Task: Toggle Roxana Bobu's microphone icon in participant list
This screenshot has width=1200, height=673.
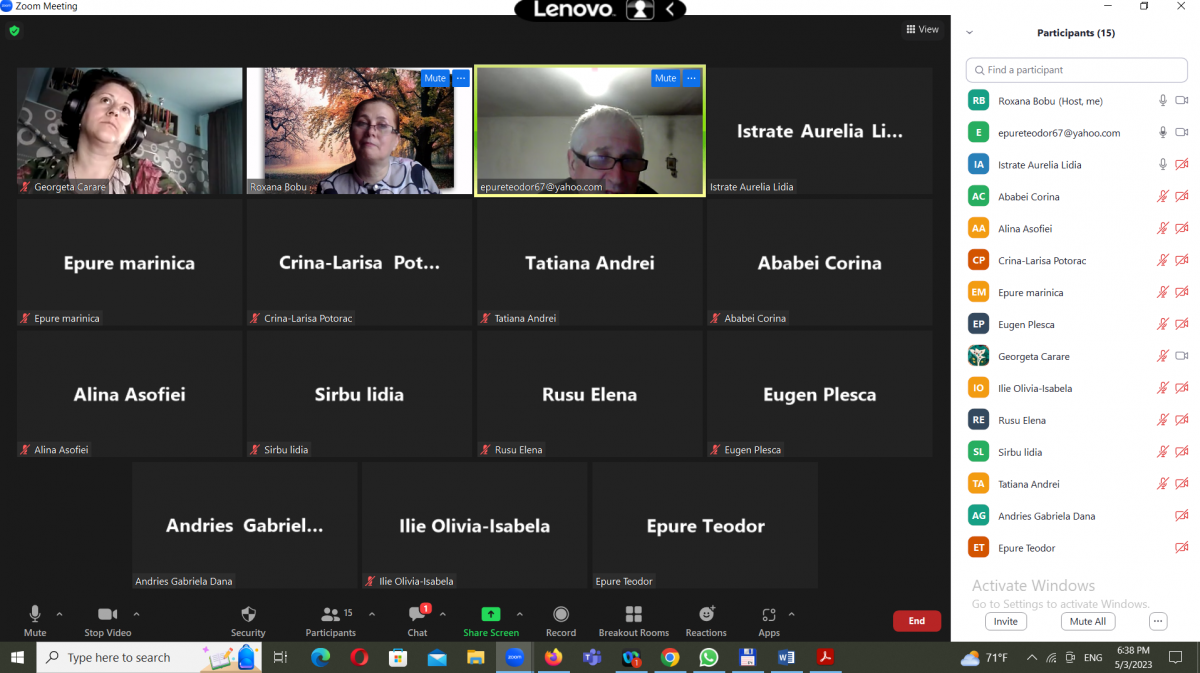Action: [x=1163, y=101]
